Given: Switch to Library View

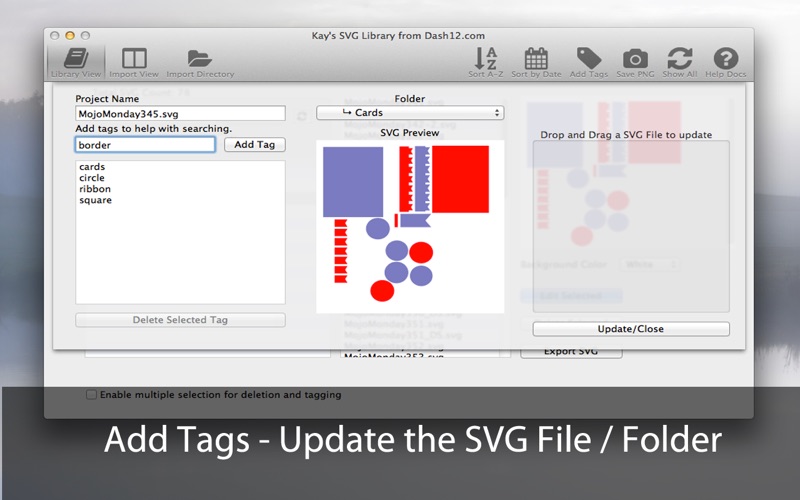Looking at the screenshot, I should [76, 63].
